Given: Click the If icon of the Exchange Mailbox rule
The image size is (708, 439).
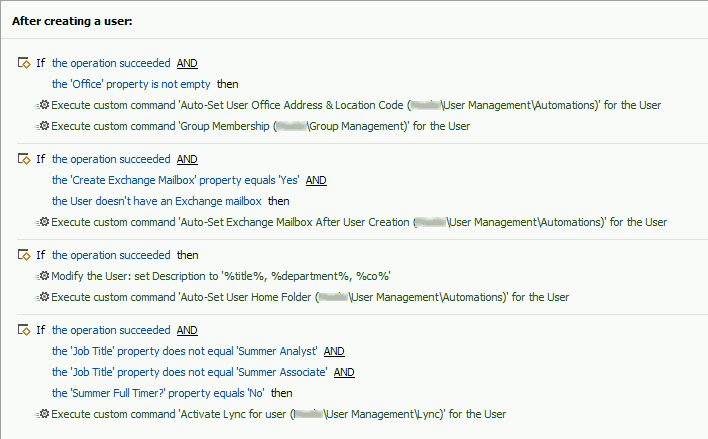Looking at the screenshot, I should (x=24, y=159).
